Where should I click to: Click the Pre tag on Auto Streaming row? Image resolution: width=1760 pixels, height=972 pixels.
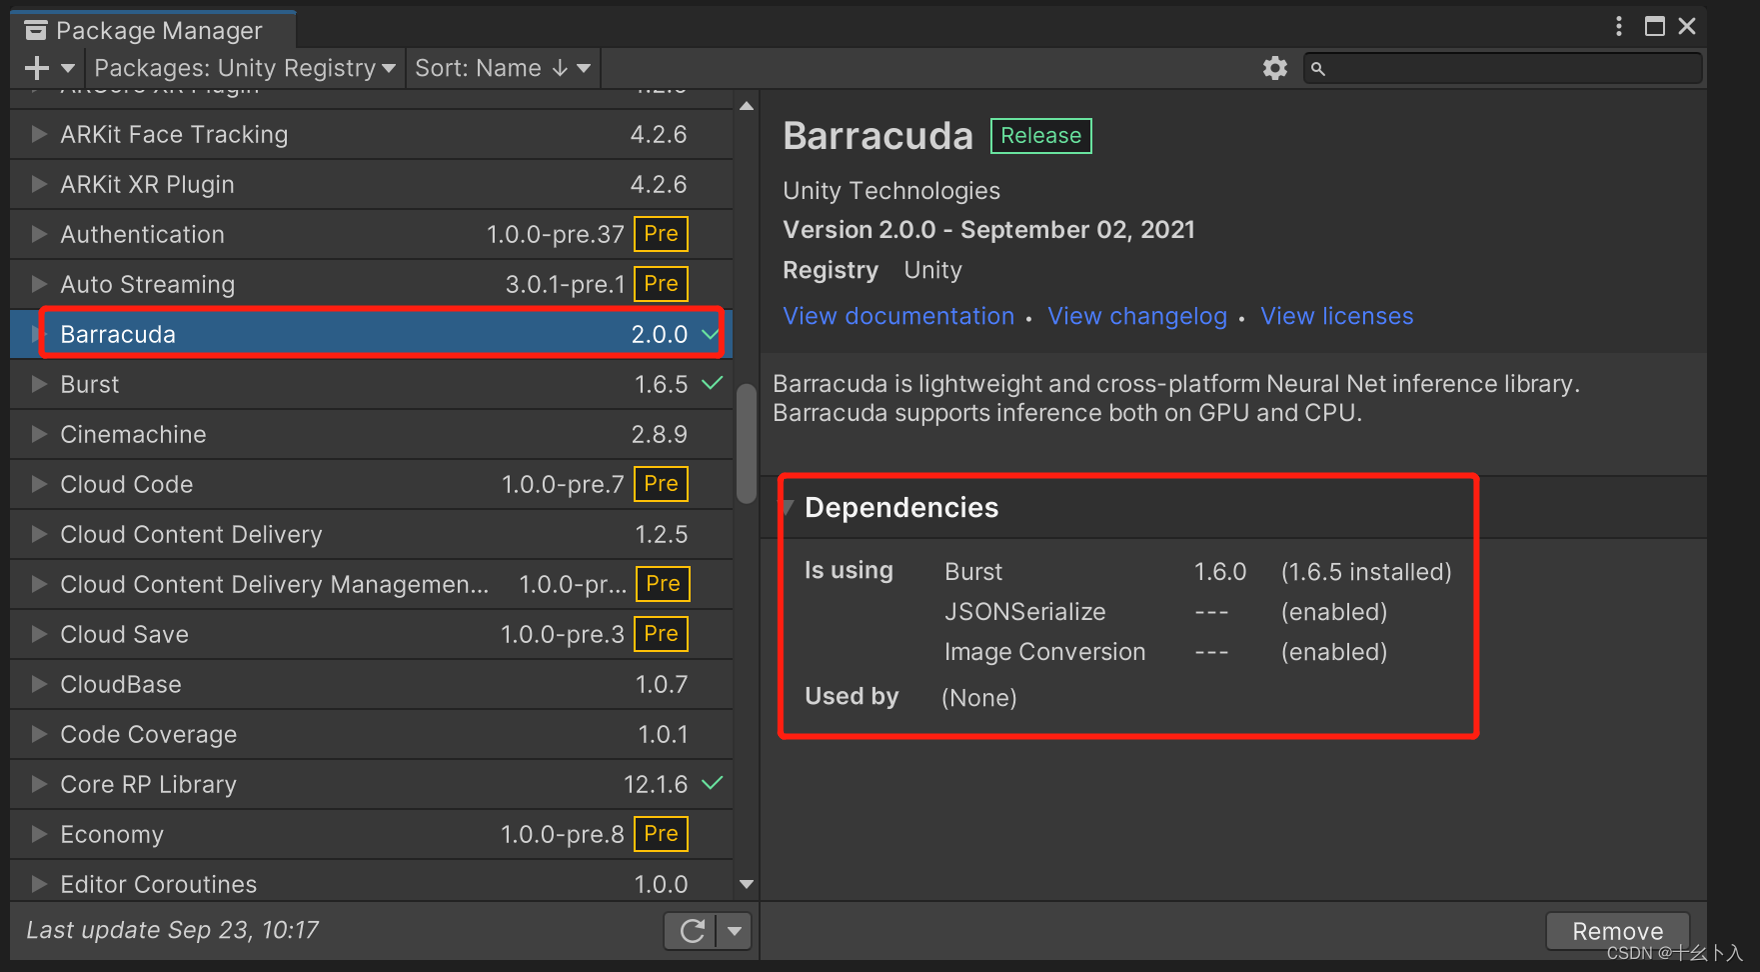tap(661, 284)
